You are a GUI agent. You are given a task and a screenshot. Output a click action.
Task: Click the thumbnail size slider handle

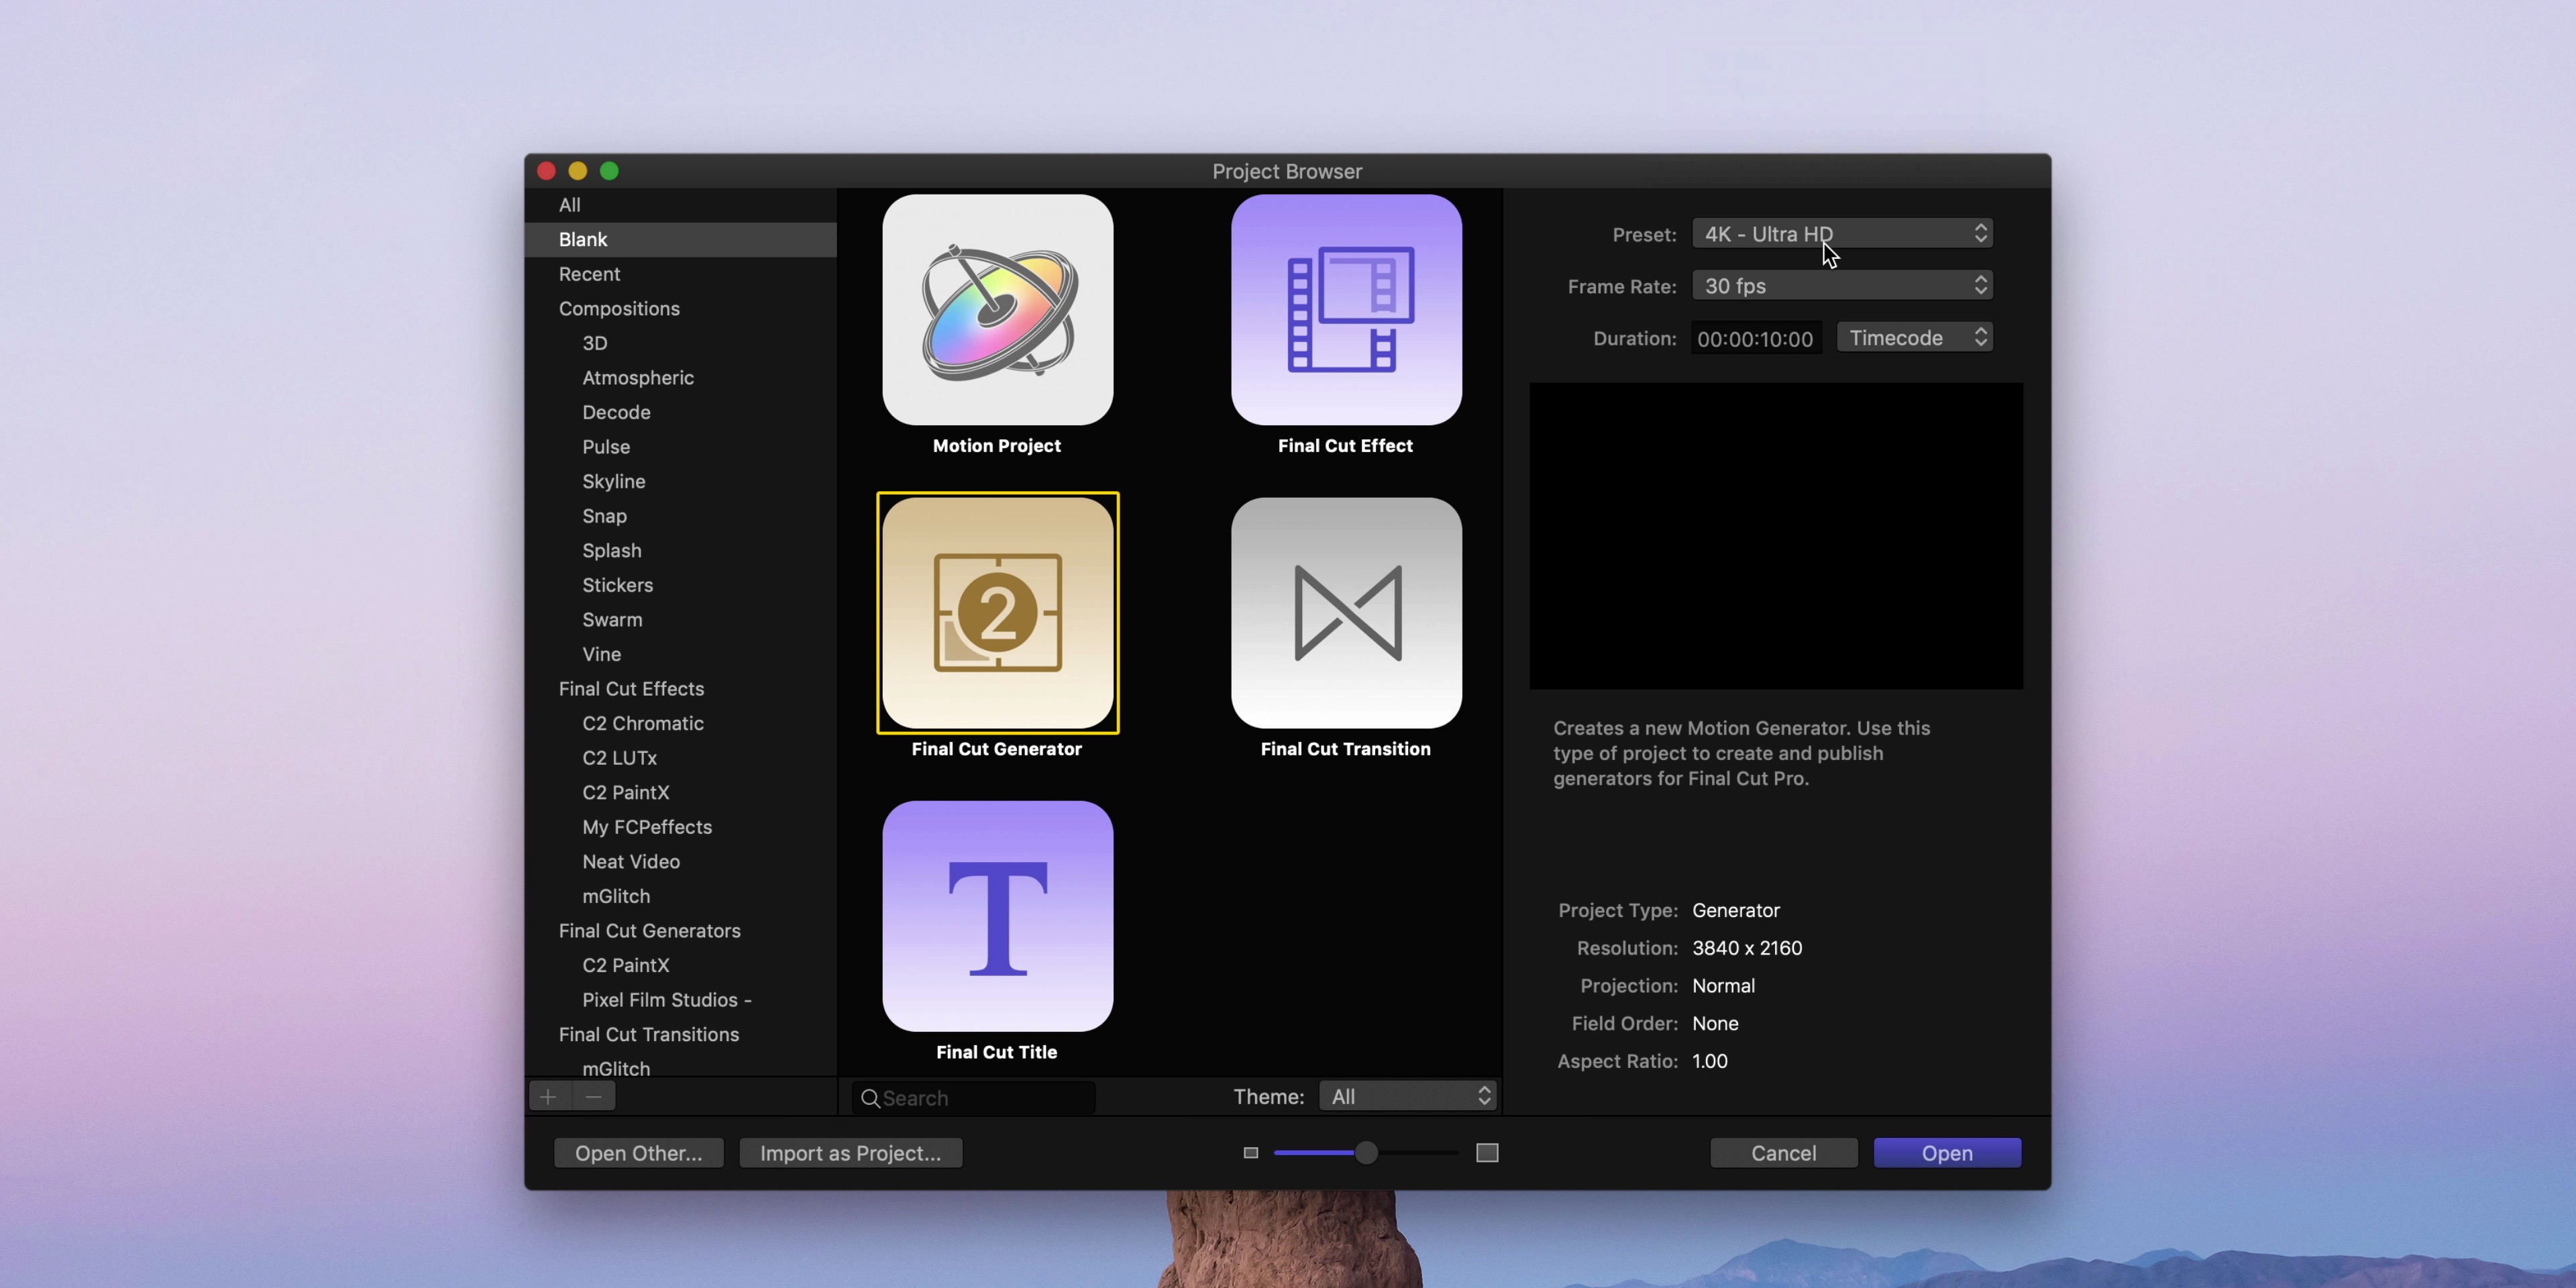[x=1366, y=1153]
